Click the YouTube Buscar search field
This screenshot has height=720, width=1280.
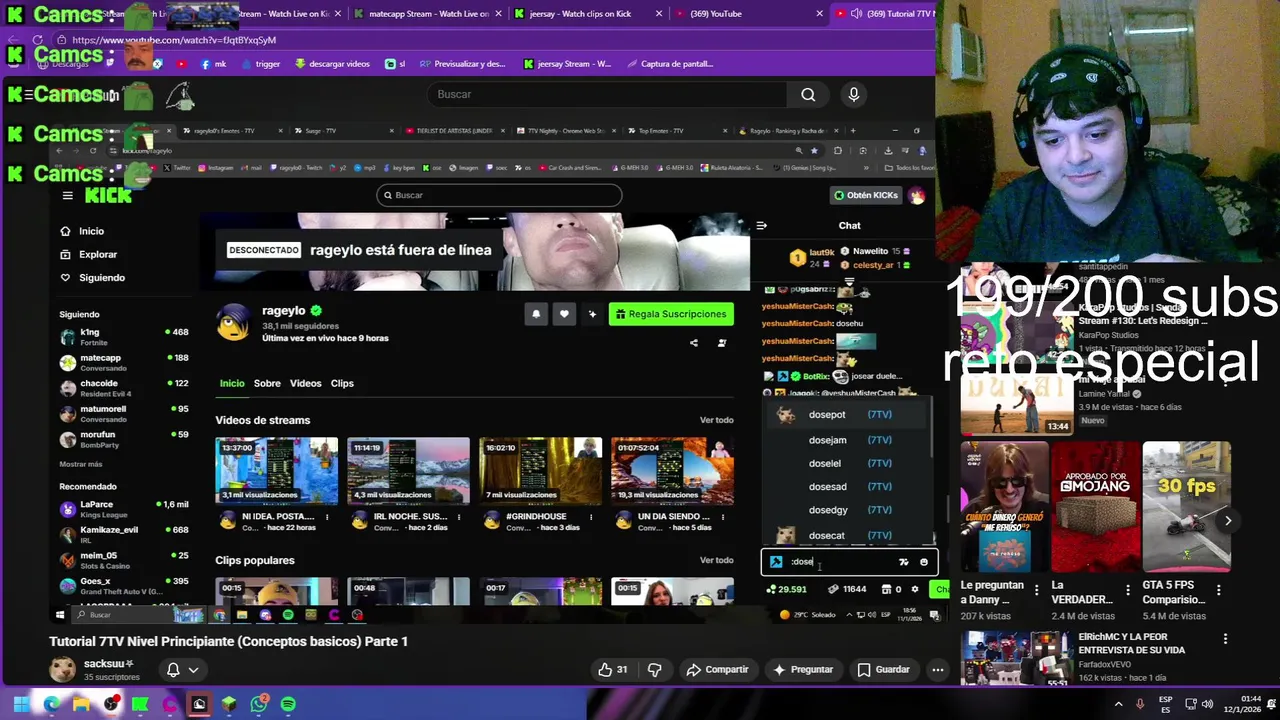[605, 94]
